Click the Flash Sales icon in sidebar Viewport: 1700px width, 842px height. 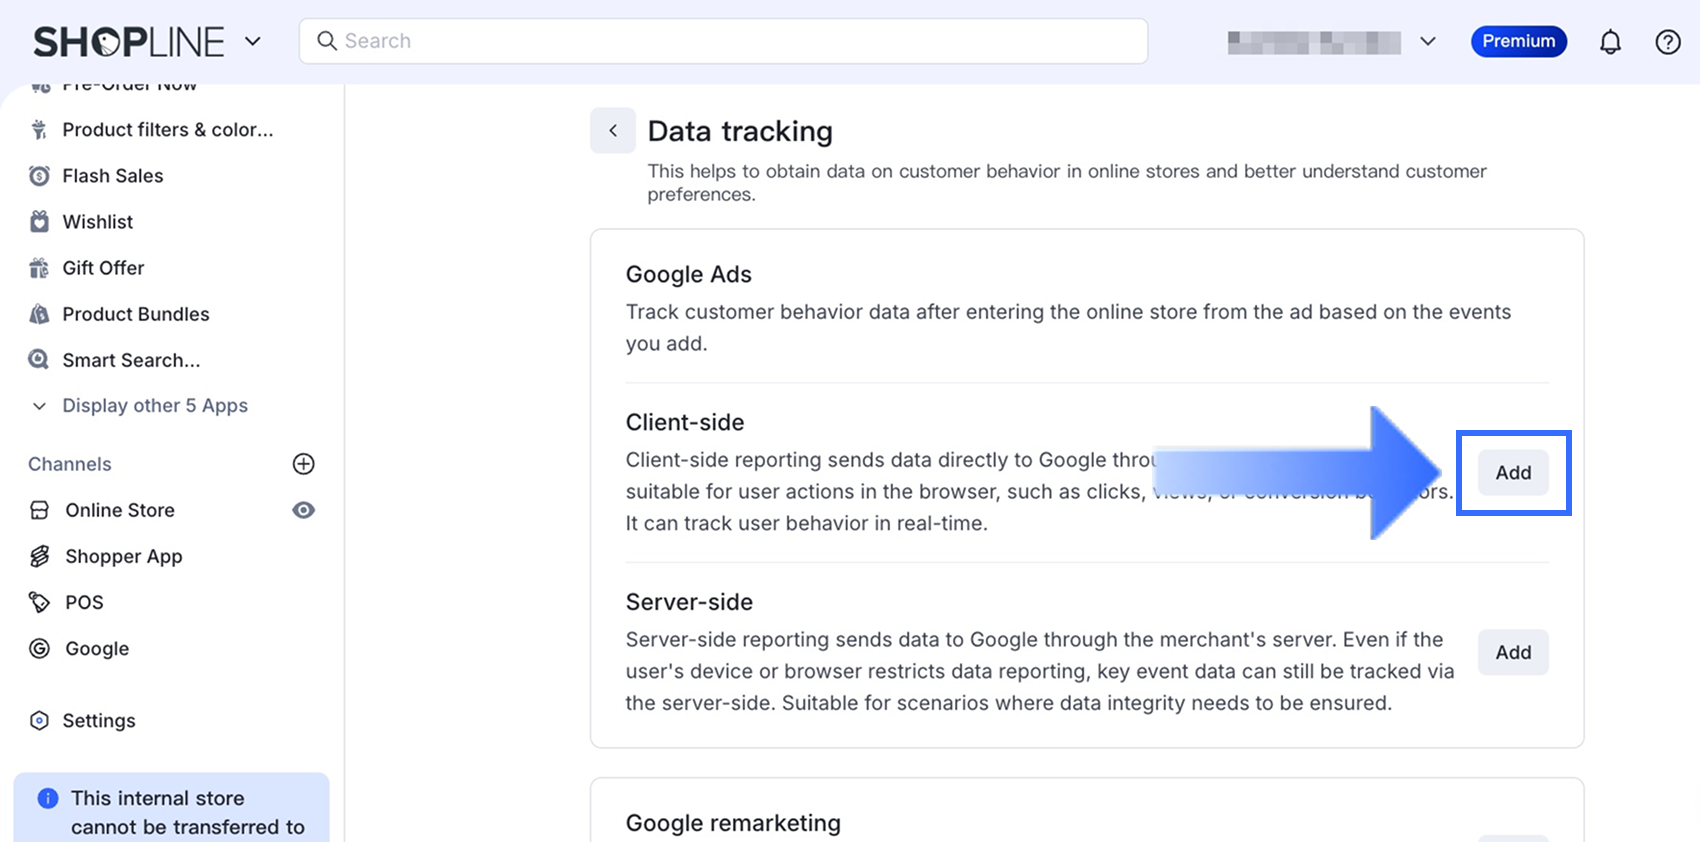[x=39, y=176]
